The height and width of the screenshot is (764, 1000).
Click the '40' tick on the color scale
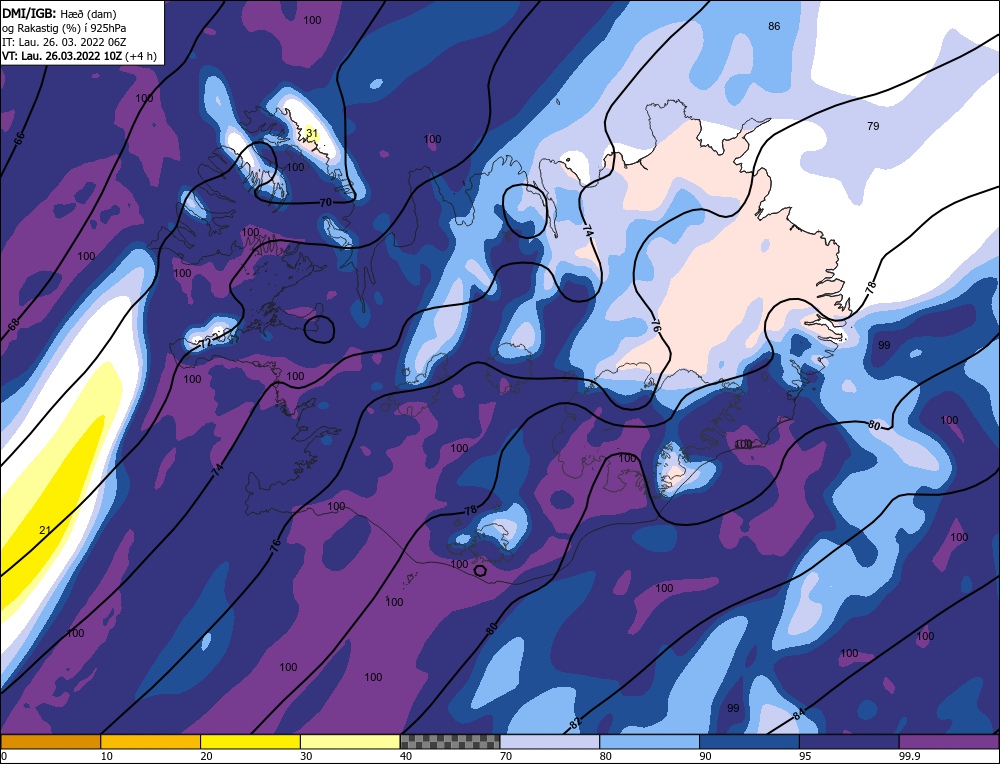coord(406,756)
